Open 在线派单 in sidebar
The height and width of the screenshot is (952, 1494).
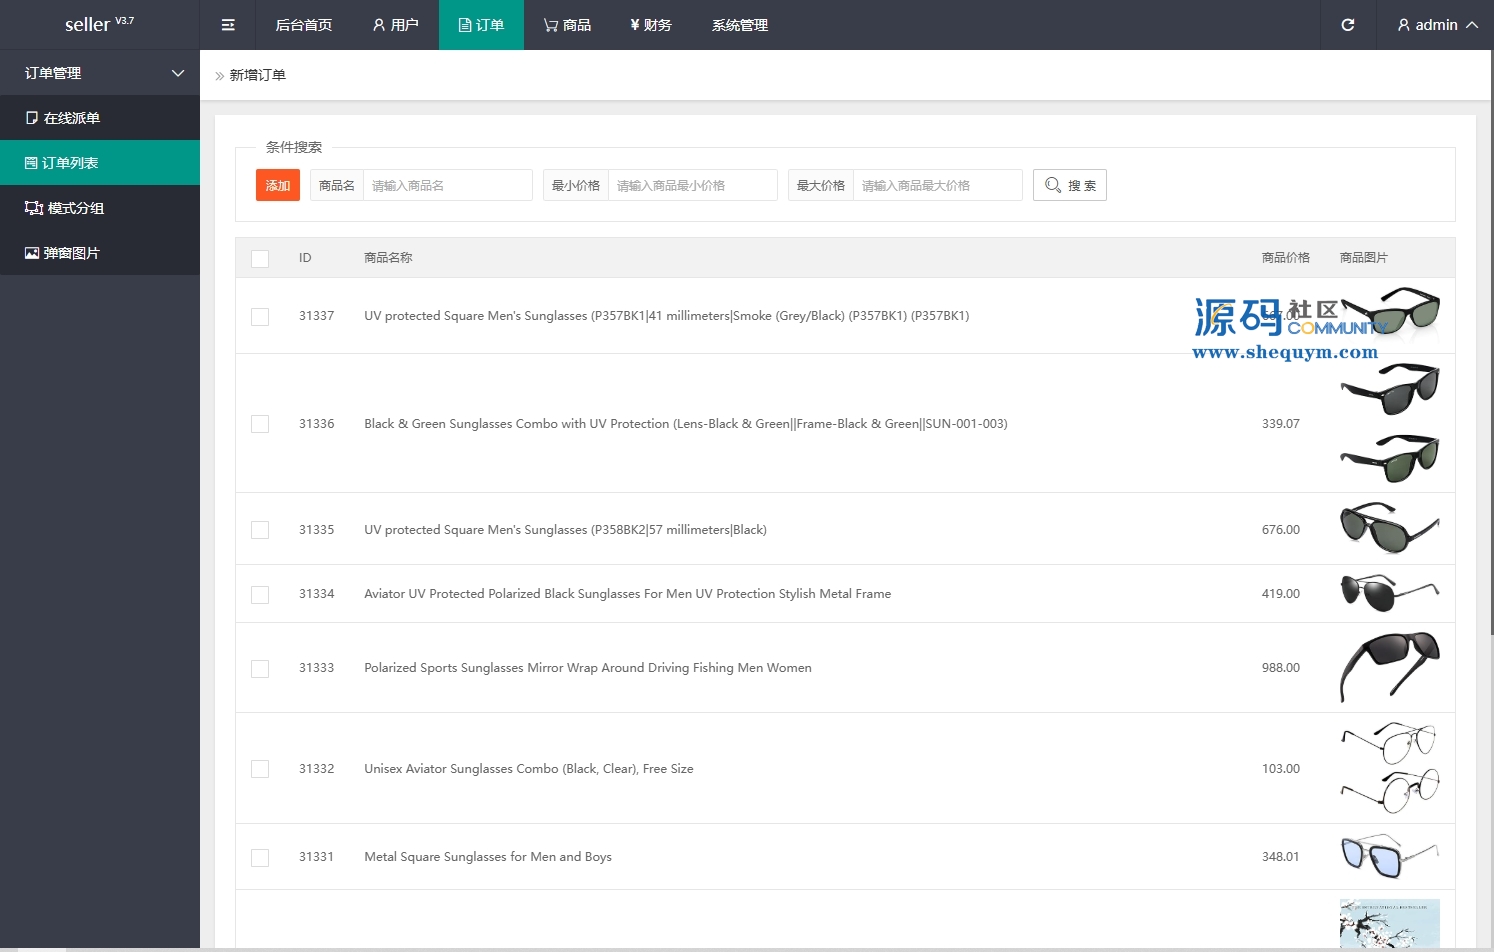click(x=100, y=118)
